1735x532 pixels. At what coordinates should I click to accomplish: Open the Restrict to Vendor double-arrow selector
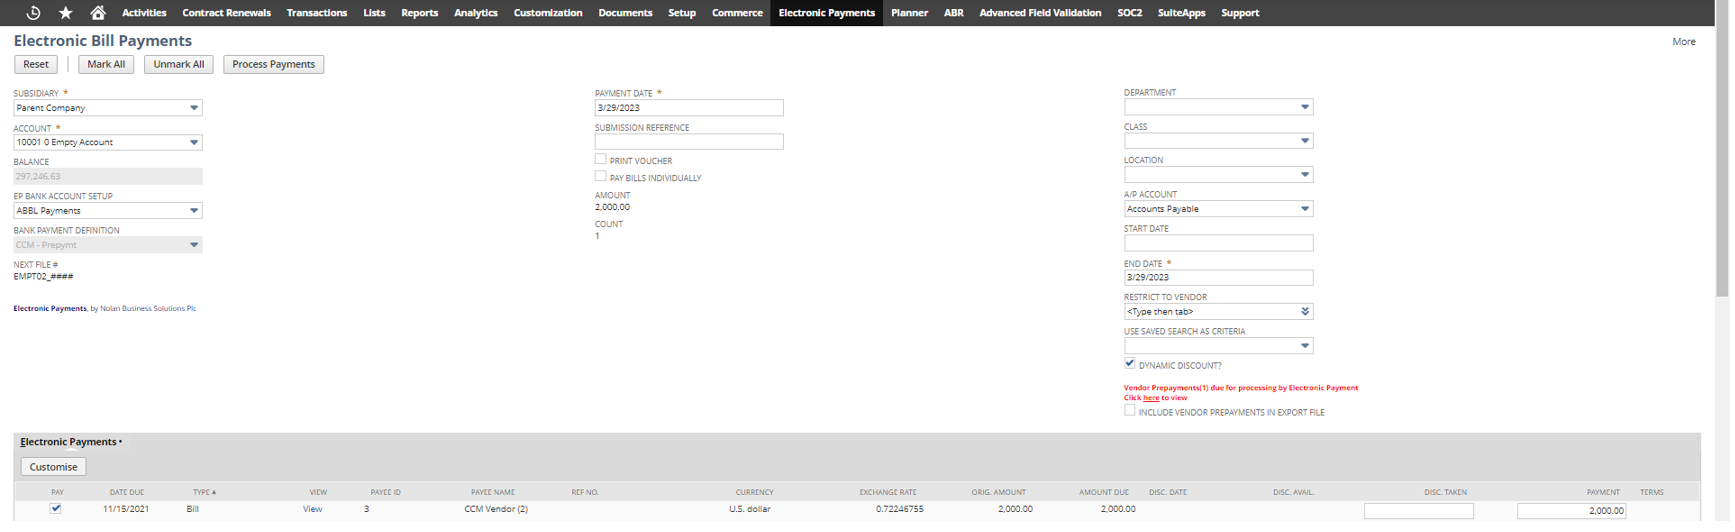point(1304,312)
